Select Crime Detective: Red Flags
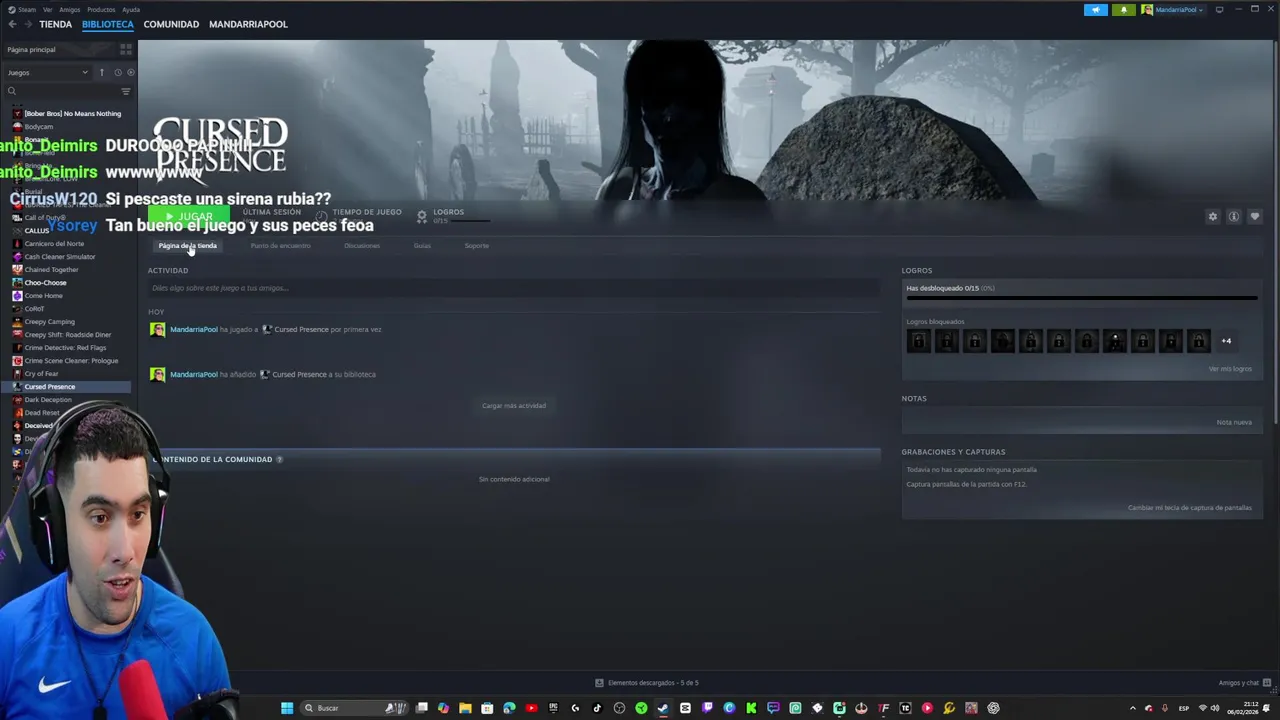 coord(65,348)
